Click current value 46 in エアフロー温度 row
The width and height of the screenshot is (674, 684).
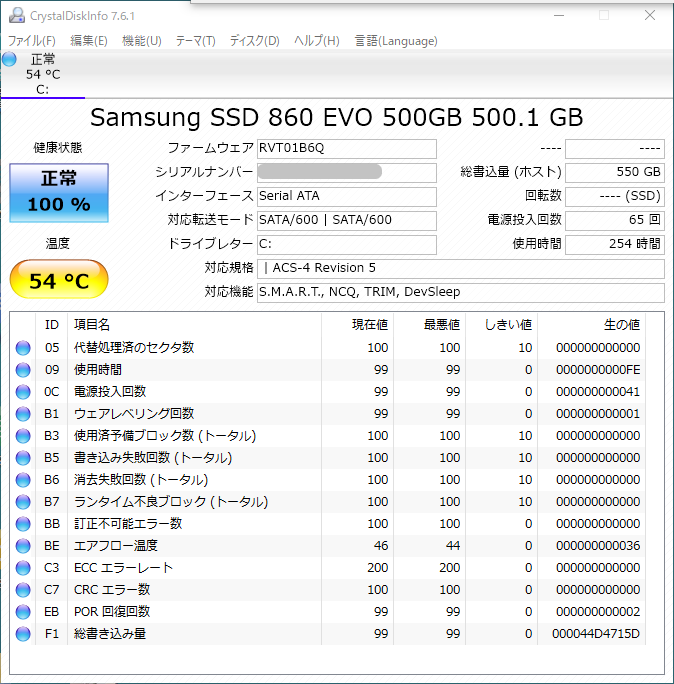click(x=381, y=546)
